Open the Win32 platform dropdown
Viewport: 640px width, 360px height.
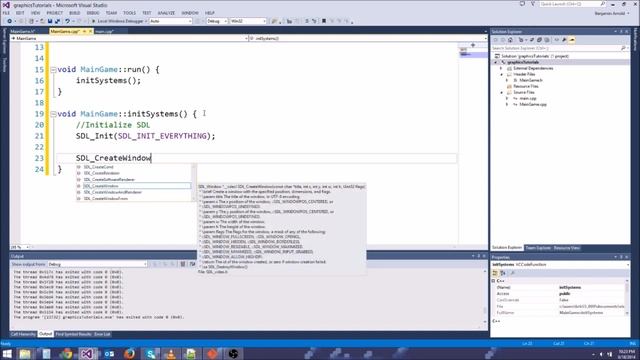coord(248,21)
